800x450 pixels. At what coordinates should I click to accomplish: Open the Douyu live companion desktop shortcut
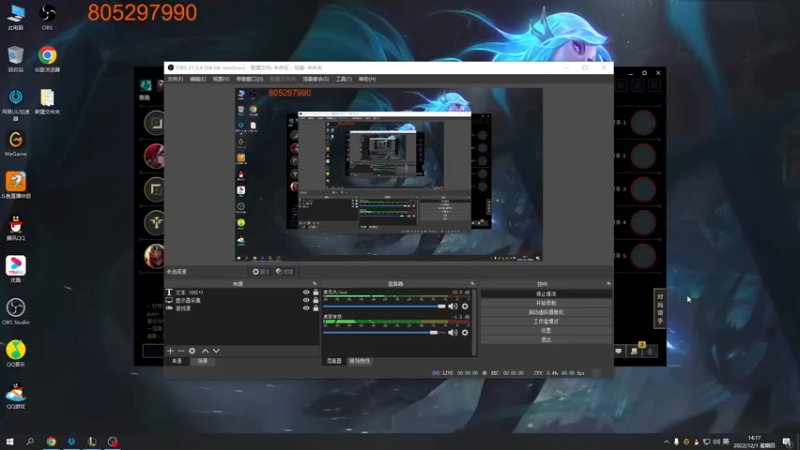click(16, 185)
